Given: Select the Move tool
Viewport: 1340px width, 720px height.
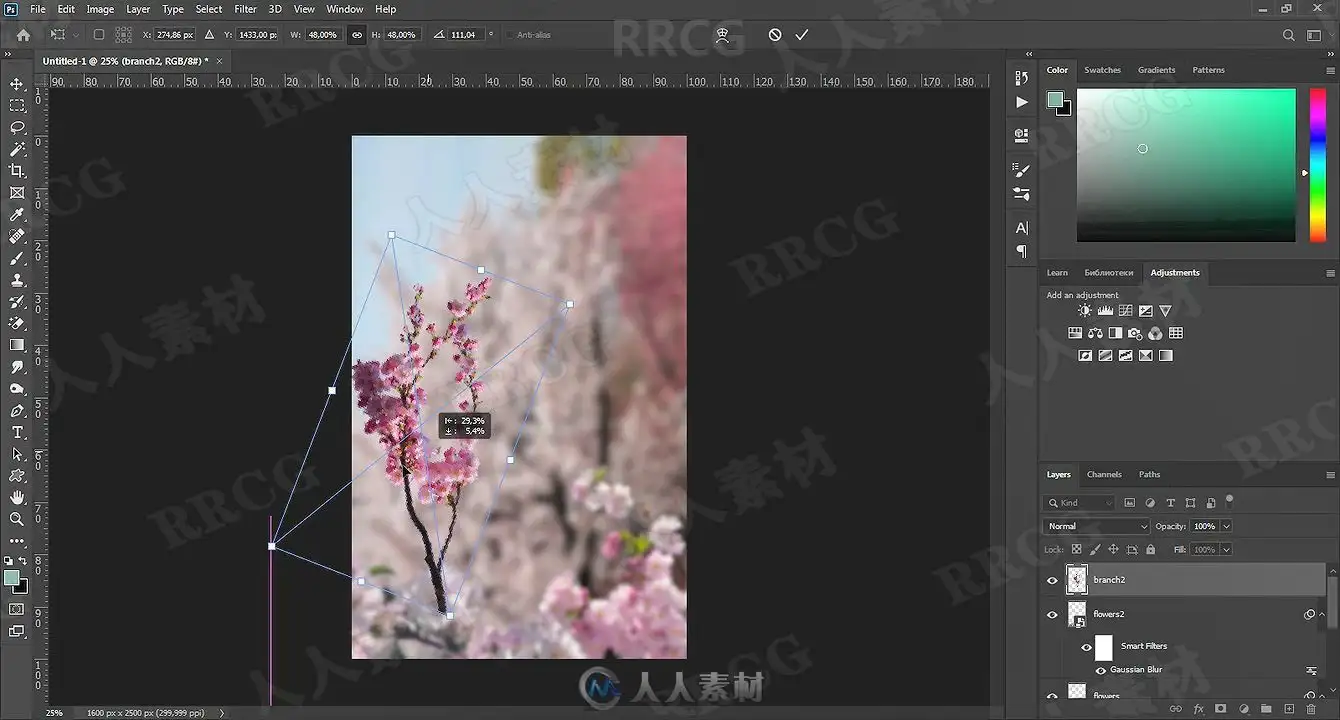Looking at the screenshot, I should click(x=17, y=84).
